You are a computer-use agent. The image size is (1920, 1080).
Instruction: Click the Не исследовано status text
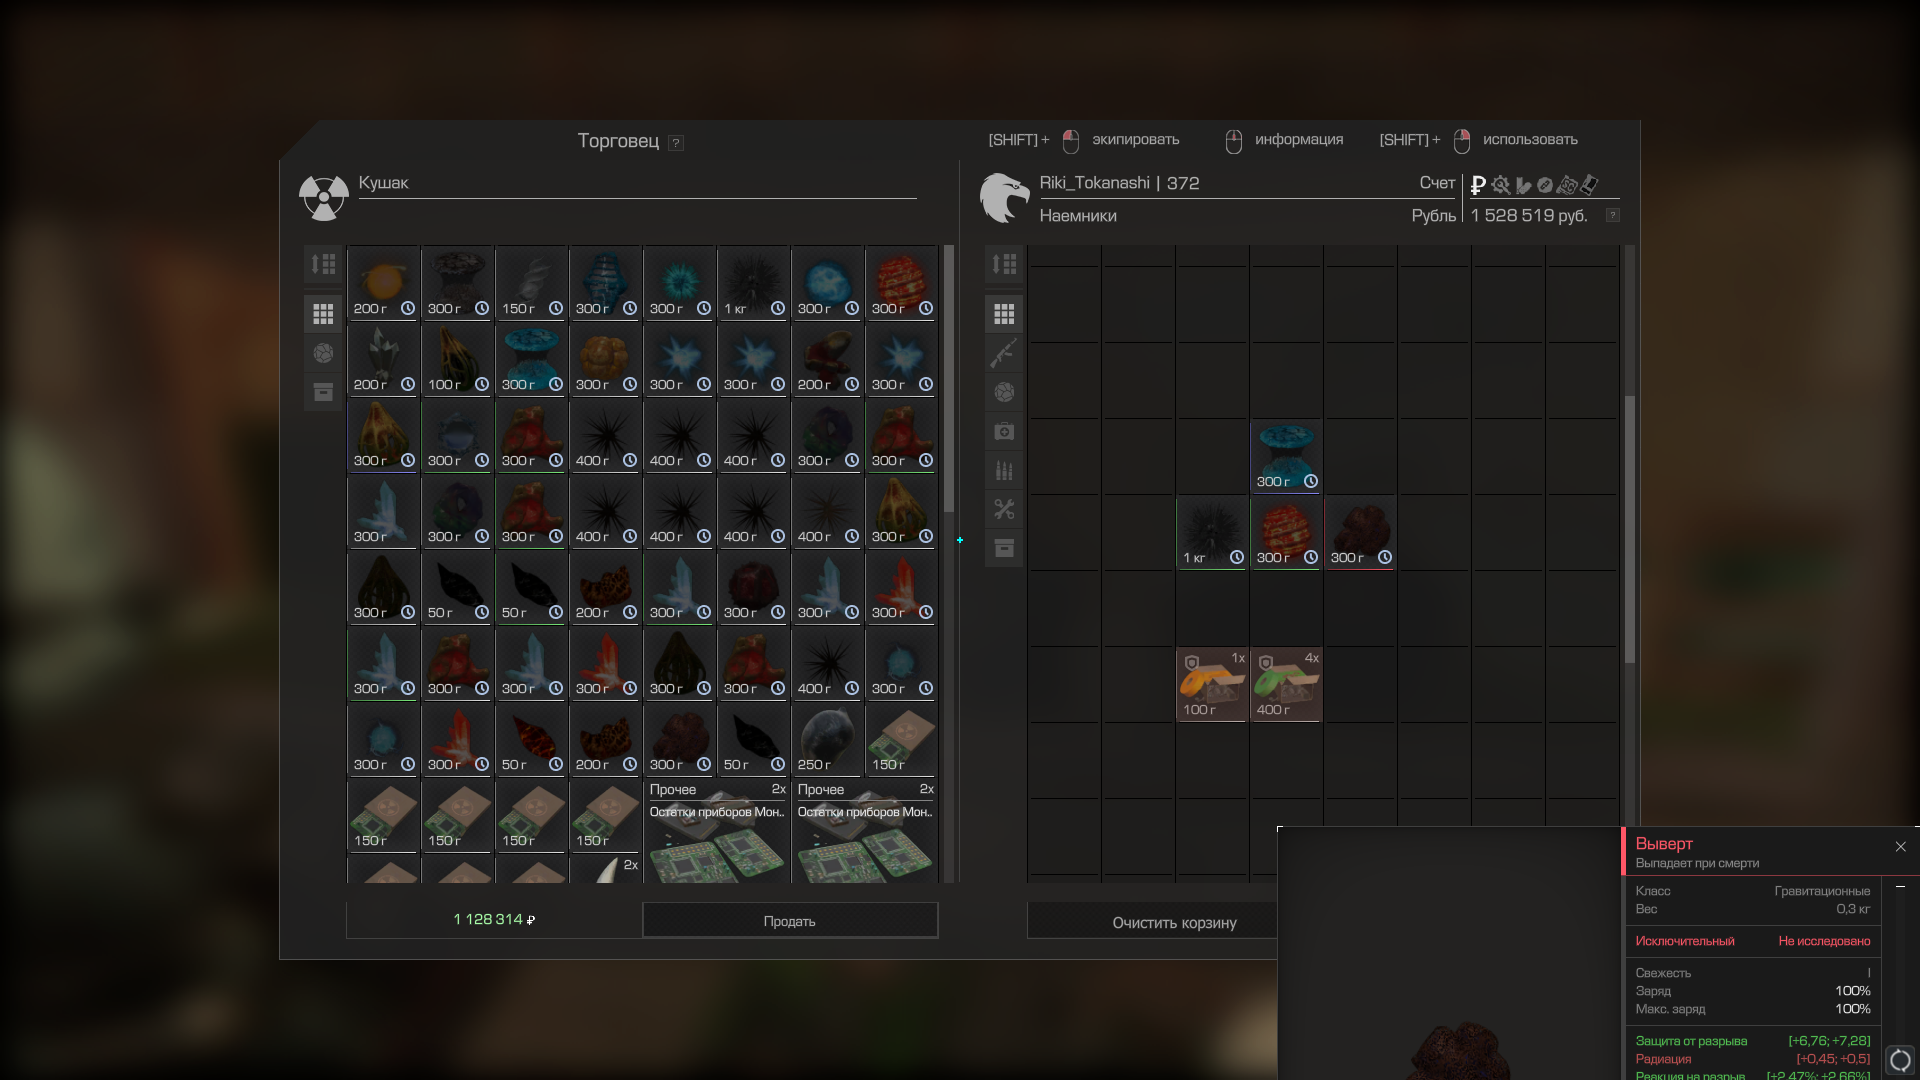1824,941
